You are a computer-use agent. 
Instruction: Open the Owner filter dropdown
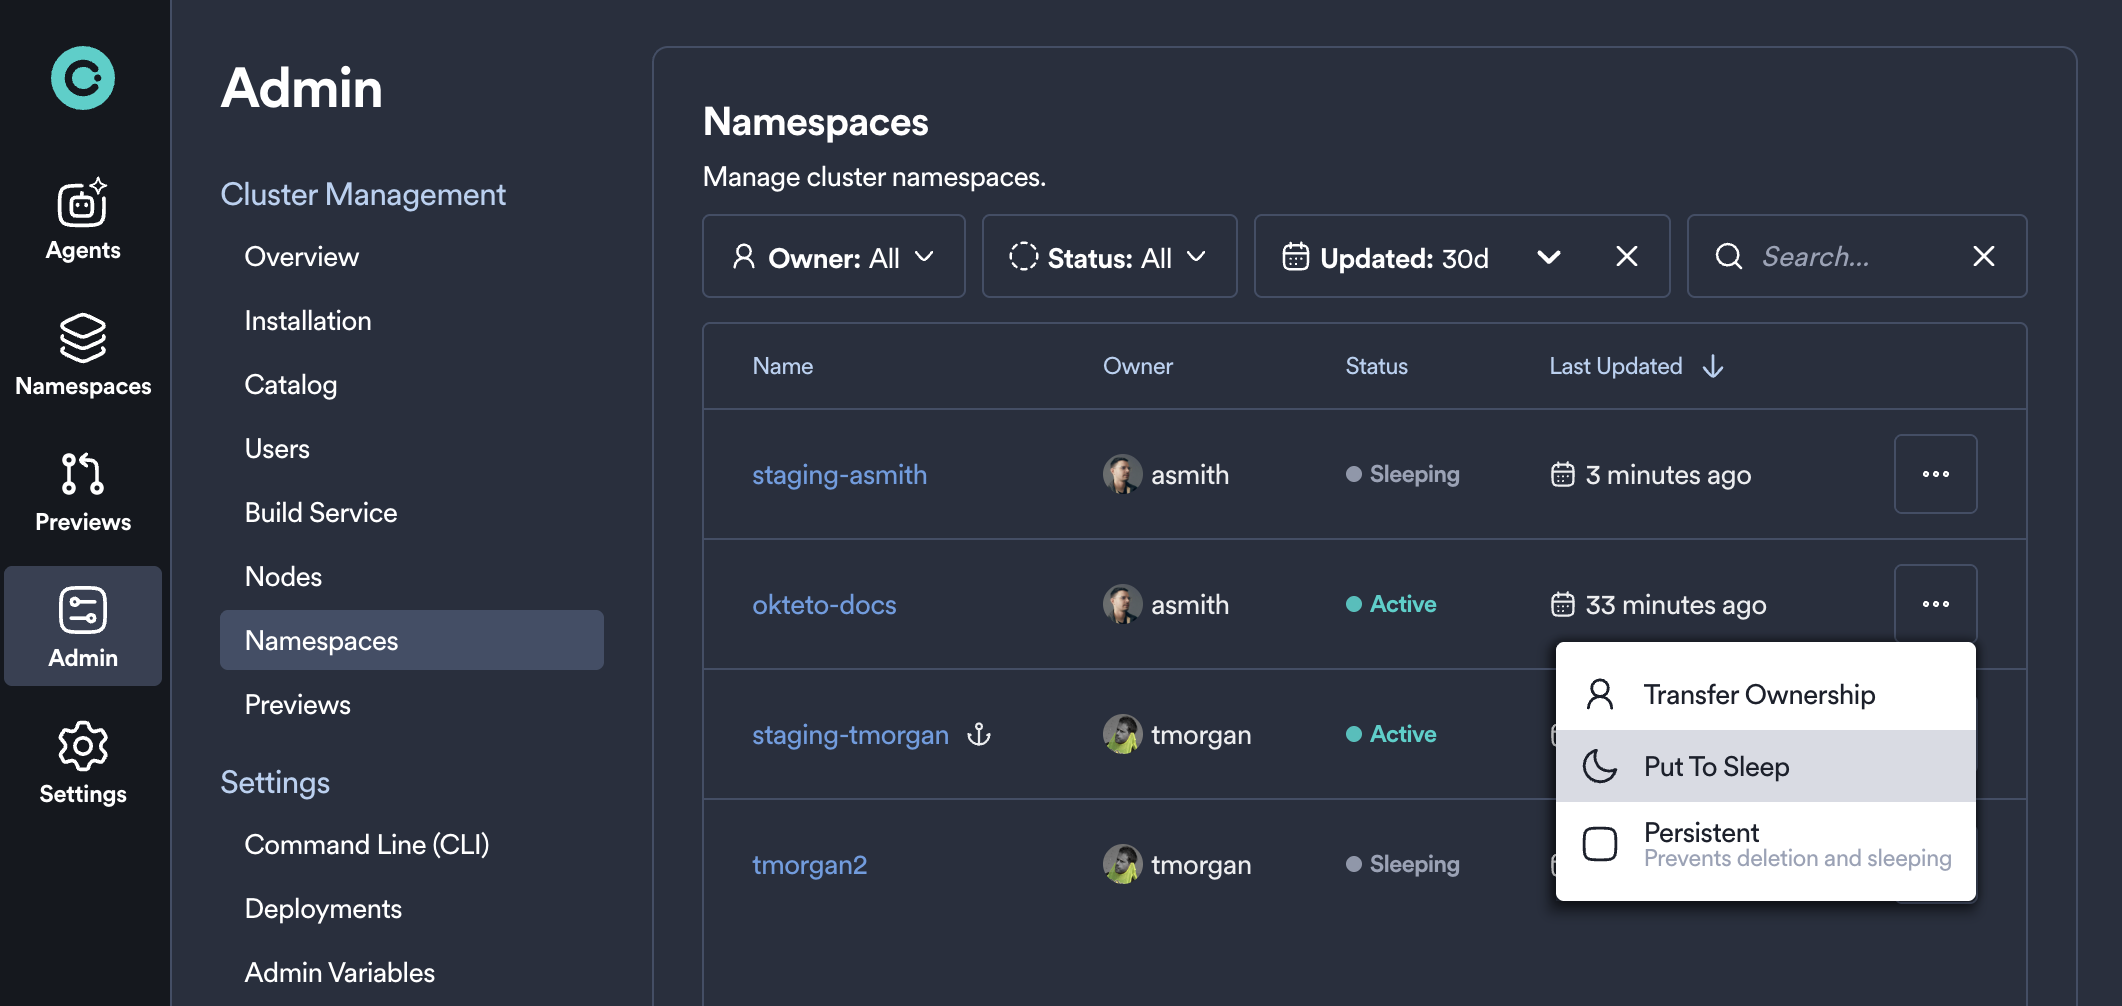[833, 257]
